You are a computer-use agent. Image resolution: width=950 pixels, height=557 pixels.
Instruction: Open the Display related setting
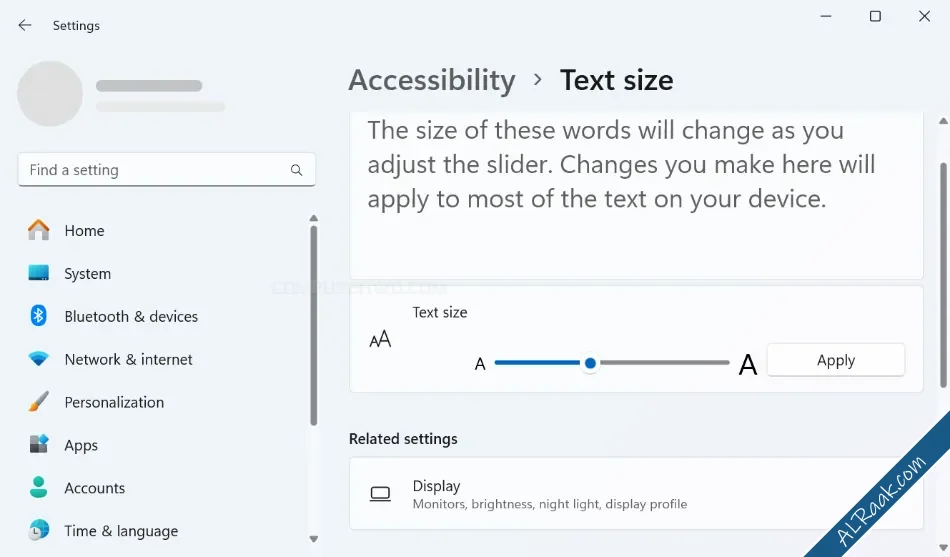(636, 494)
